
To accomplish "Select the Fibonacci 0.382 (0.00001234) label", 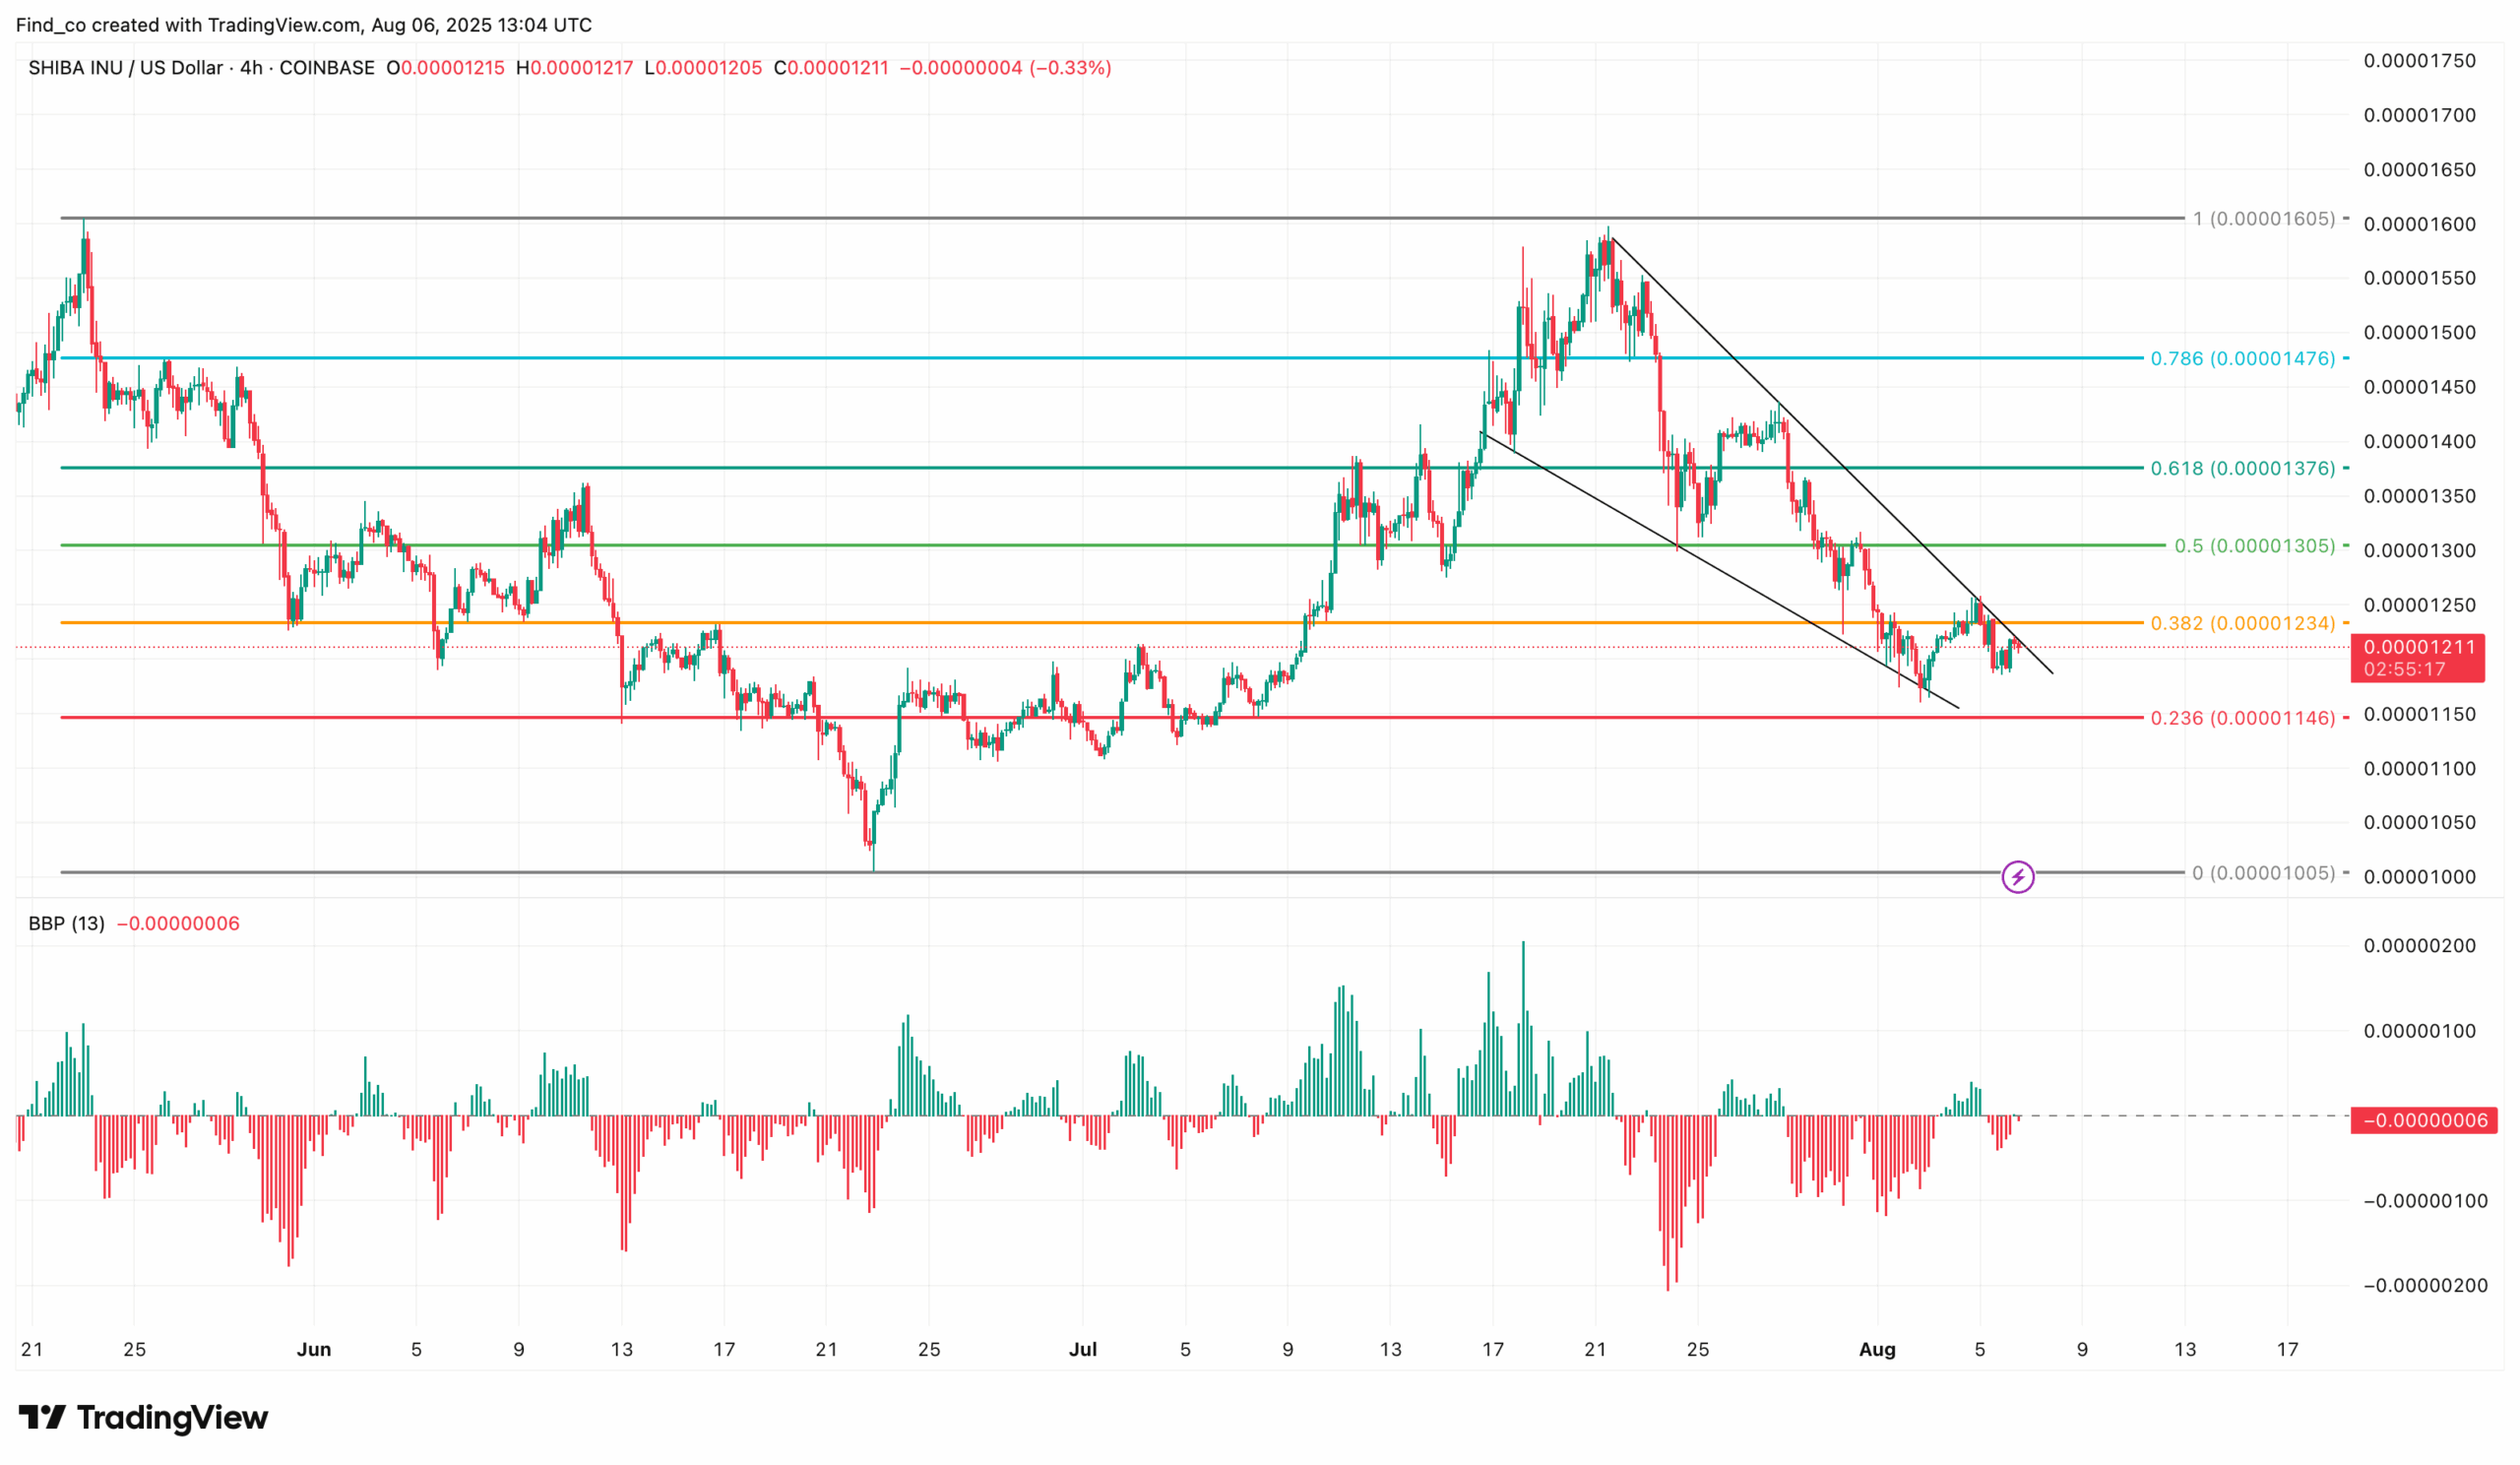I will click(2243, 623).
